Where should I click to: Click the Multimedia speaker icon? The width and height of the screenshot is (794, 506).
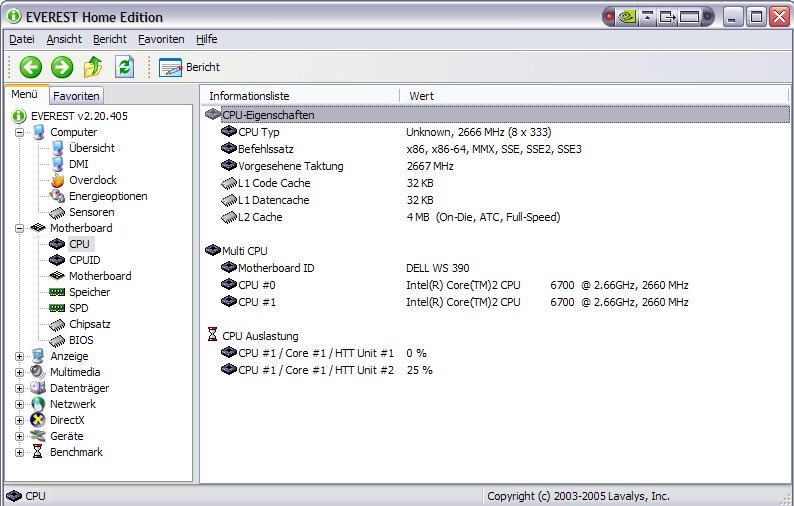click(x=38, y=372)
